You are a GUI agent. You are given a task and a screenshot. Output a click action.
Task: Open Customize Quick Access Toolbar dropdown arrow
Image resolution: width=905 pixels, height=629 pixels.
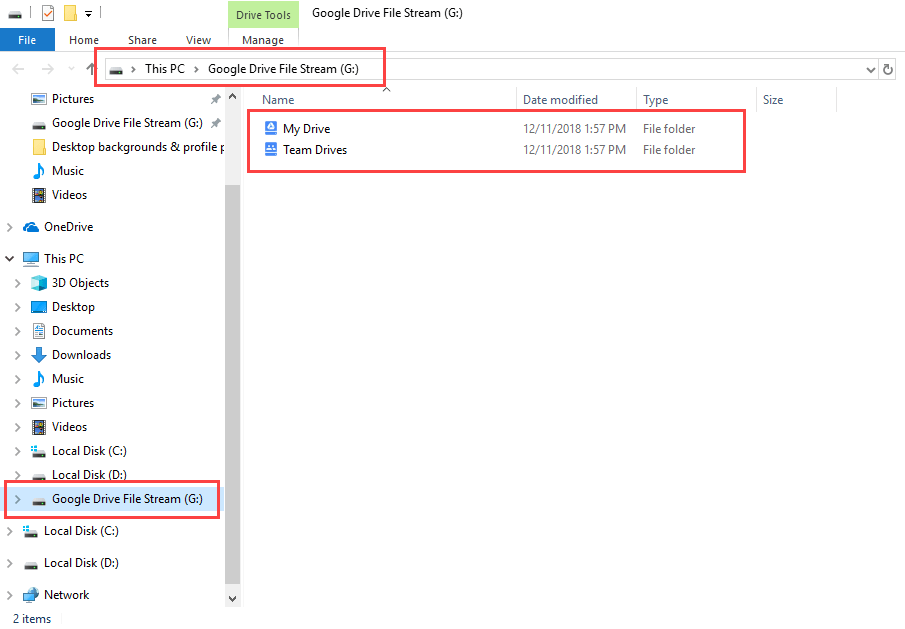[88, 14]
